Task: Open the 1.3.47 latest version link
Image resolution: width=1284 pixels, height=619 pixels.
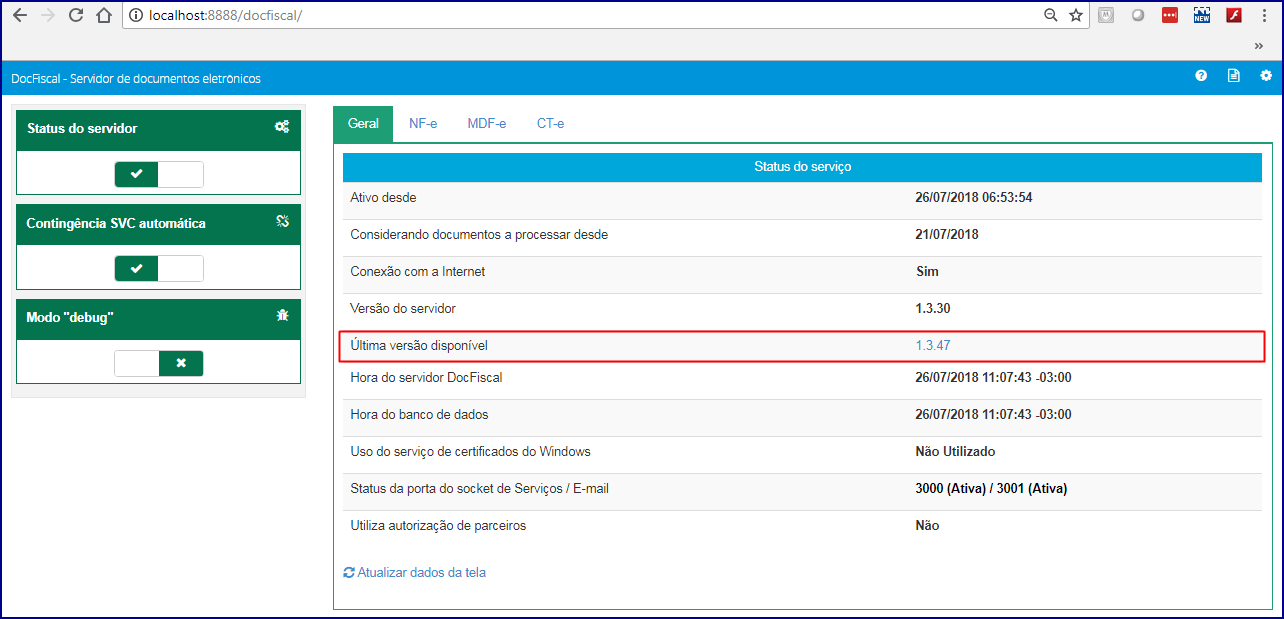Action: [933, 345]
